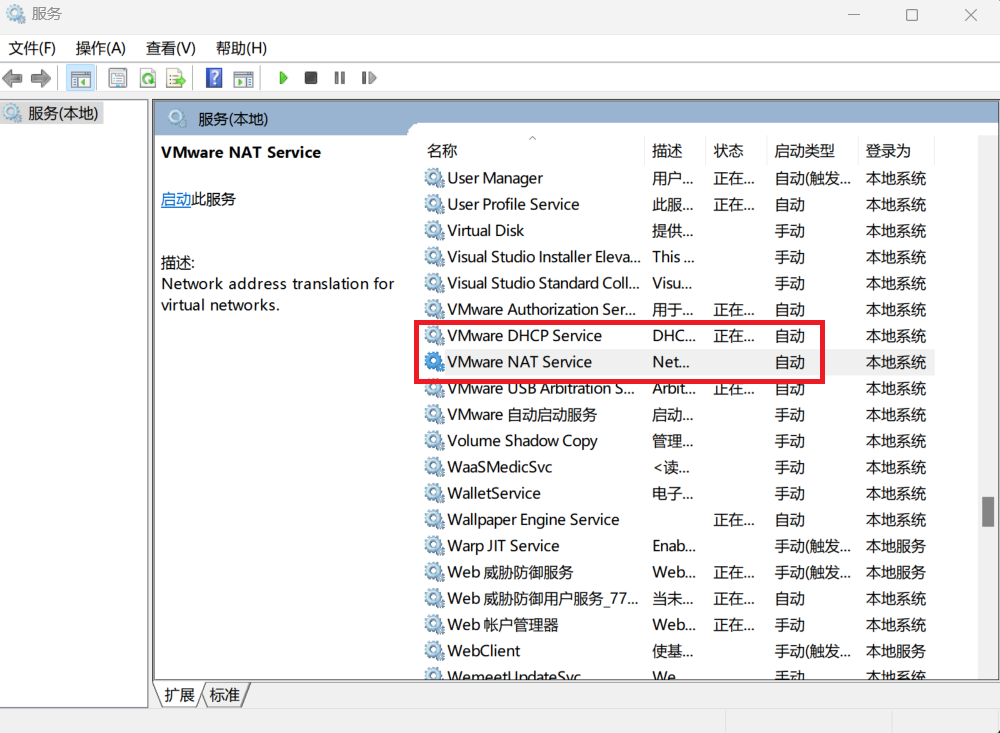This screenshot has height=733, width=1000.
Task: Toggle the show/hide action pane icon
Action: pos(244,78)
